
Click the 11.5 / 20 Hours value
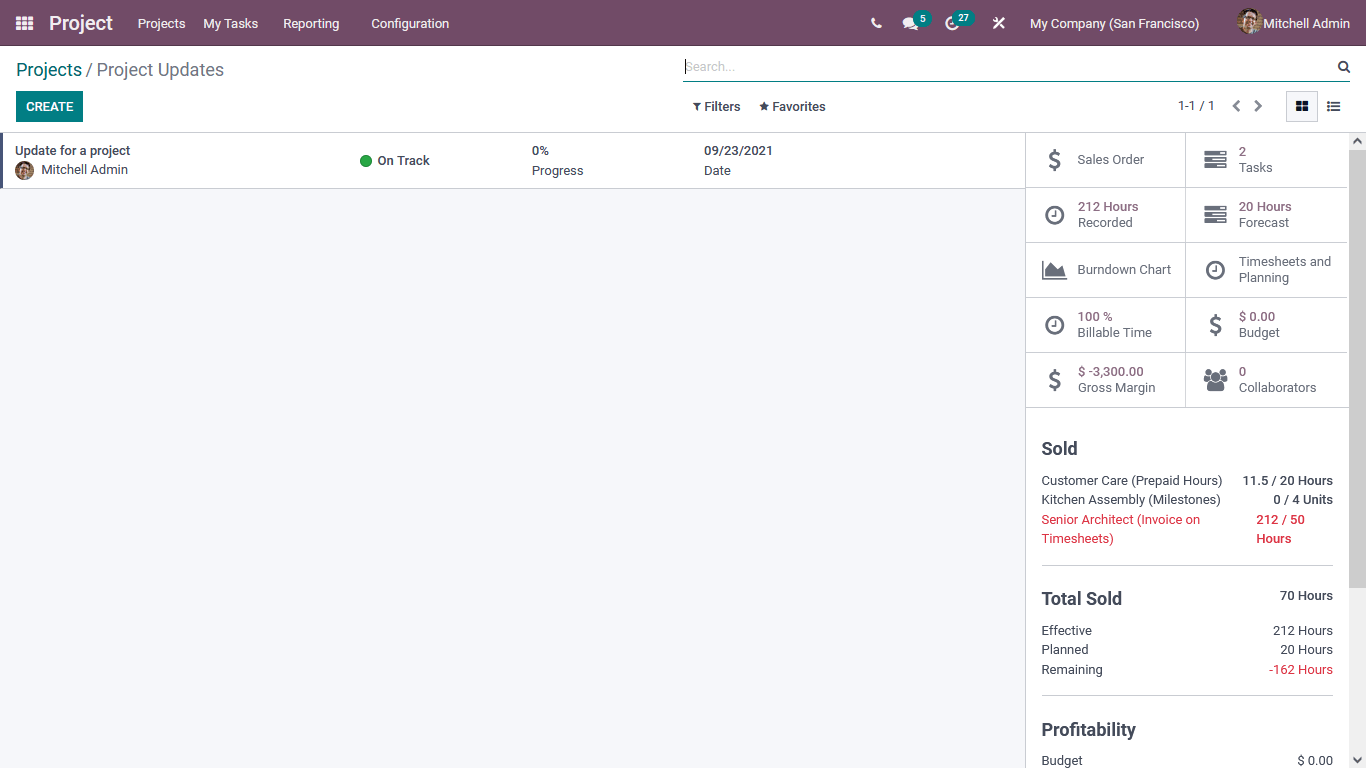[x=1288, y=481]
